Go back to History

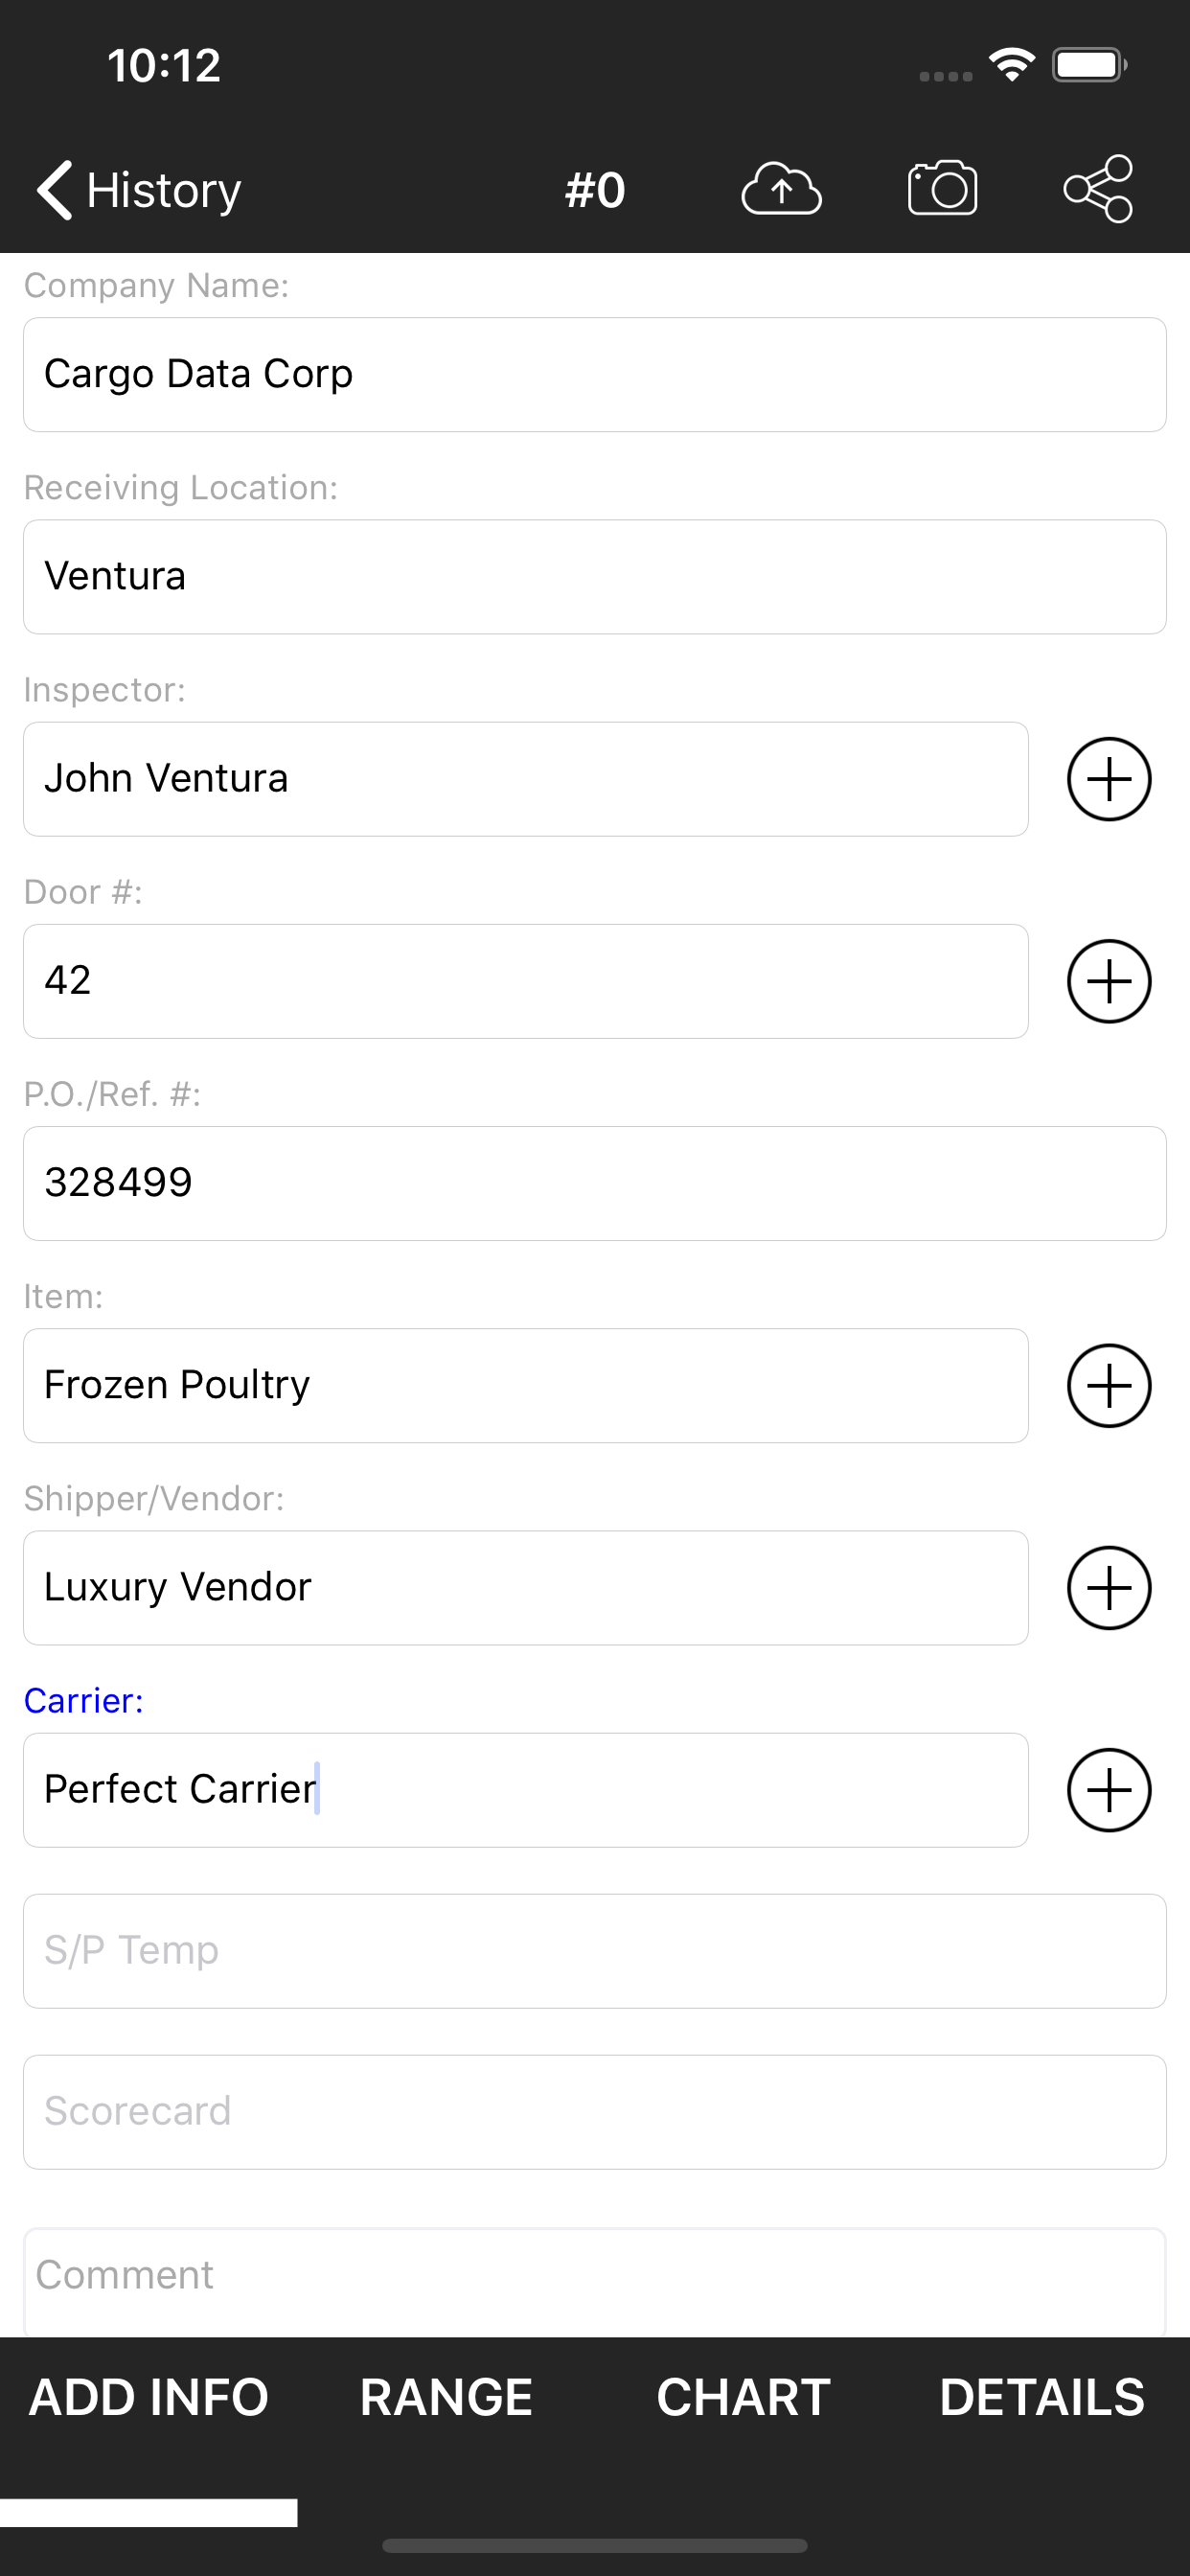[x=138, y=189]
